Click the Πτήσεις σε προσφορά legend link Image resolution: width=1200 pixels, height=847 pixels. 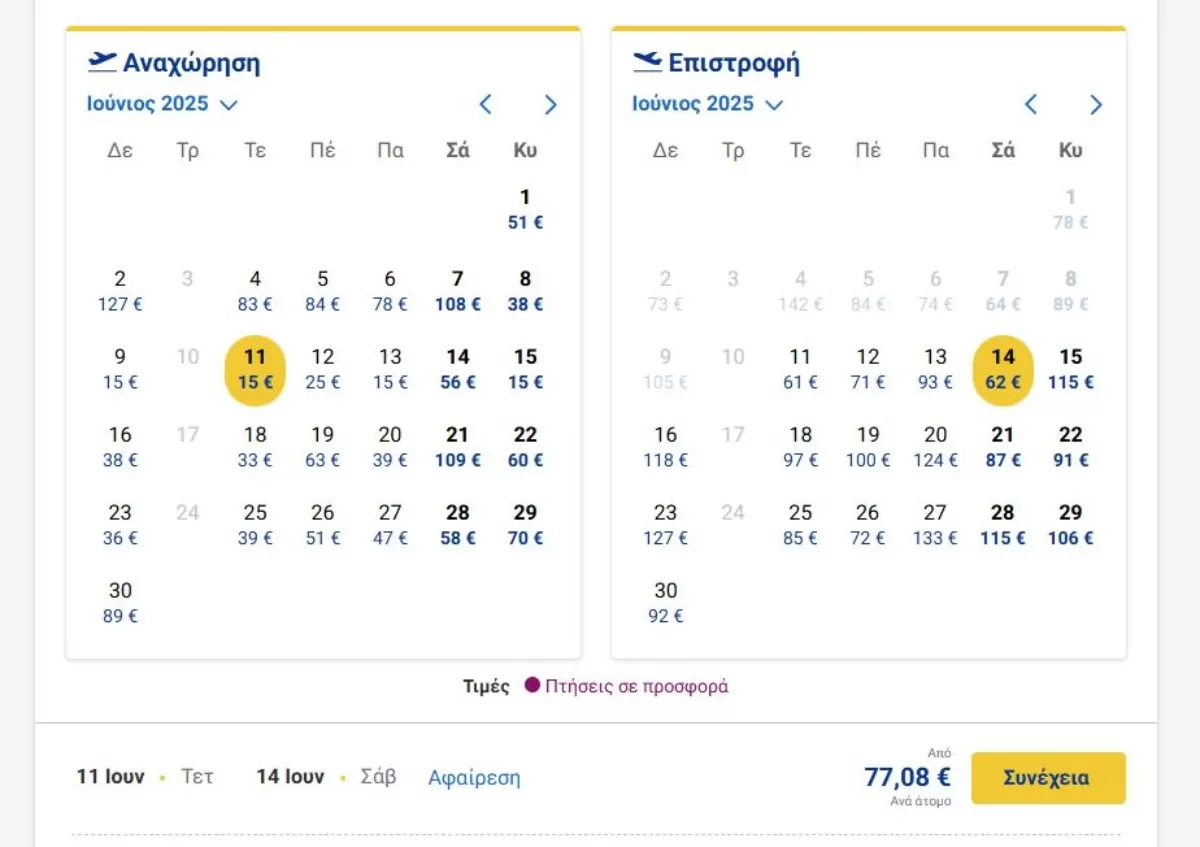[637, 687]
